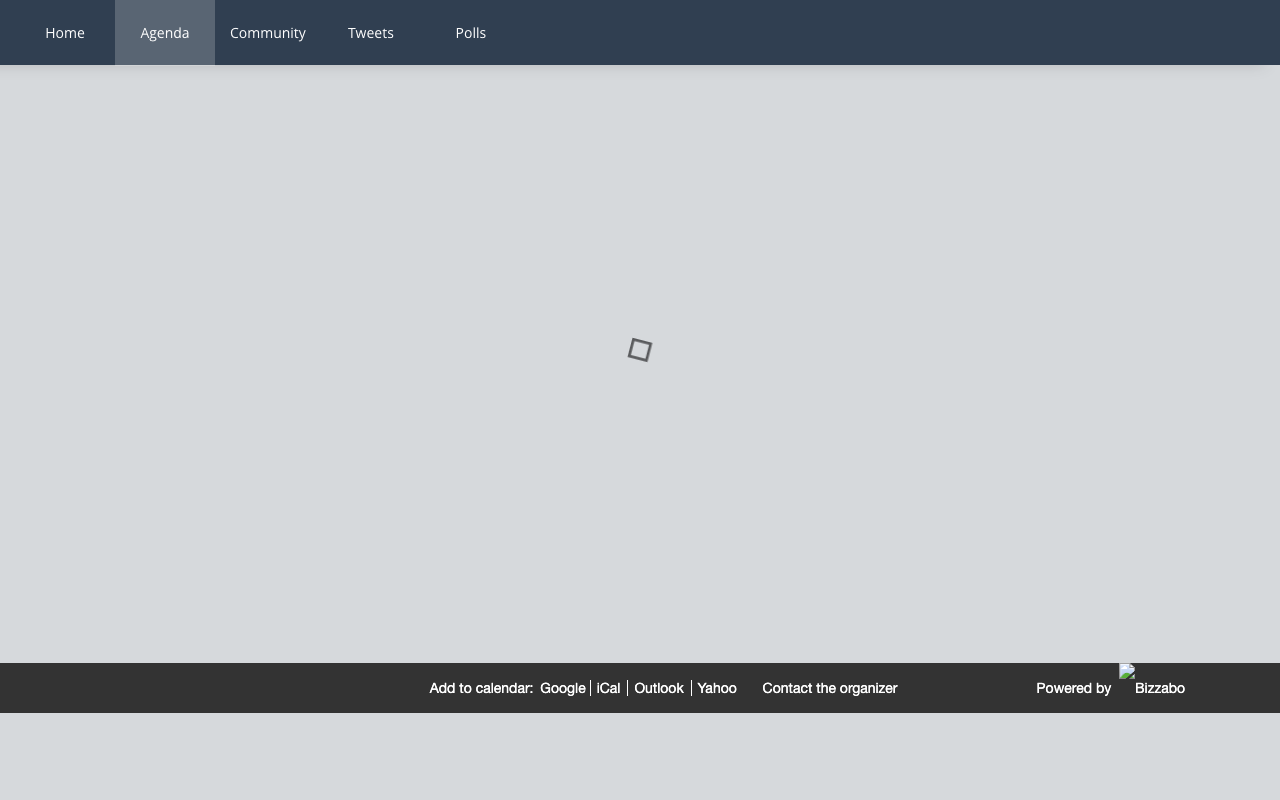Viewport: 1280px width, 800px height.
Task: Click the spinning loader icon
Action: coord(640,349)
